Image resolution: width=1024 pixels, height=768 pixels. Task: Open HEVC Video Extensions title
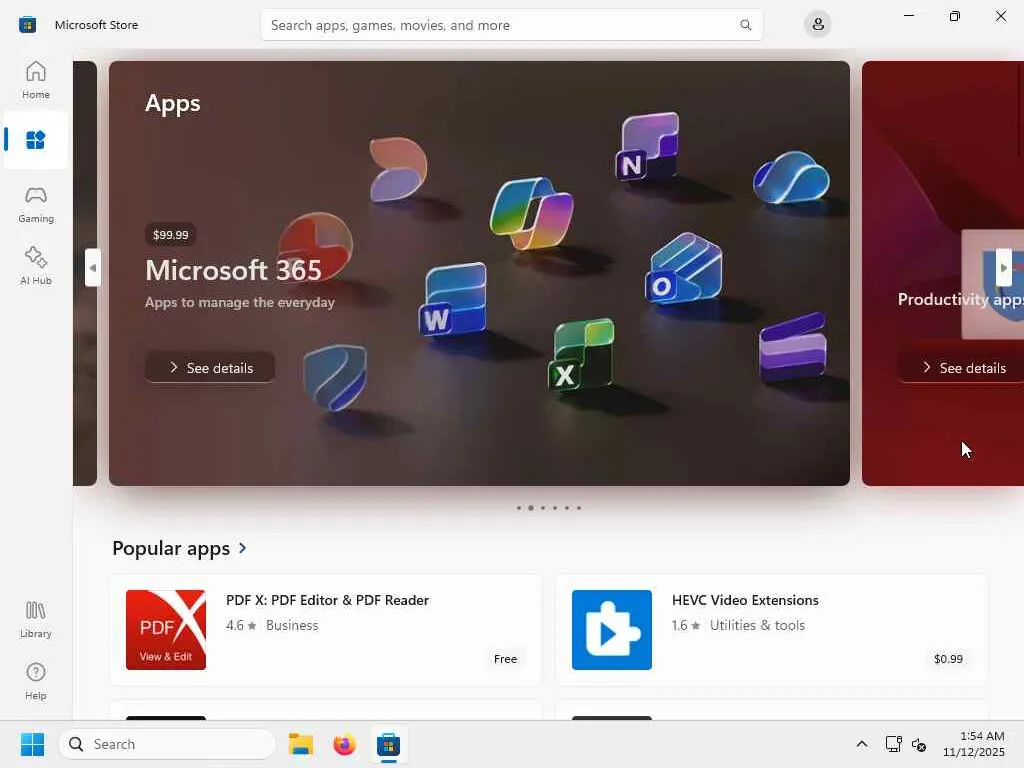[745, 600]
